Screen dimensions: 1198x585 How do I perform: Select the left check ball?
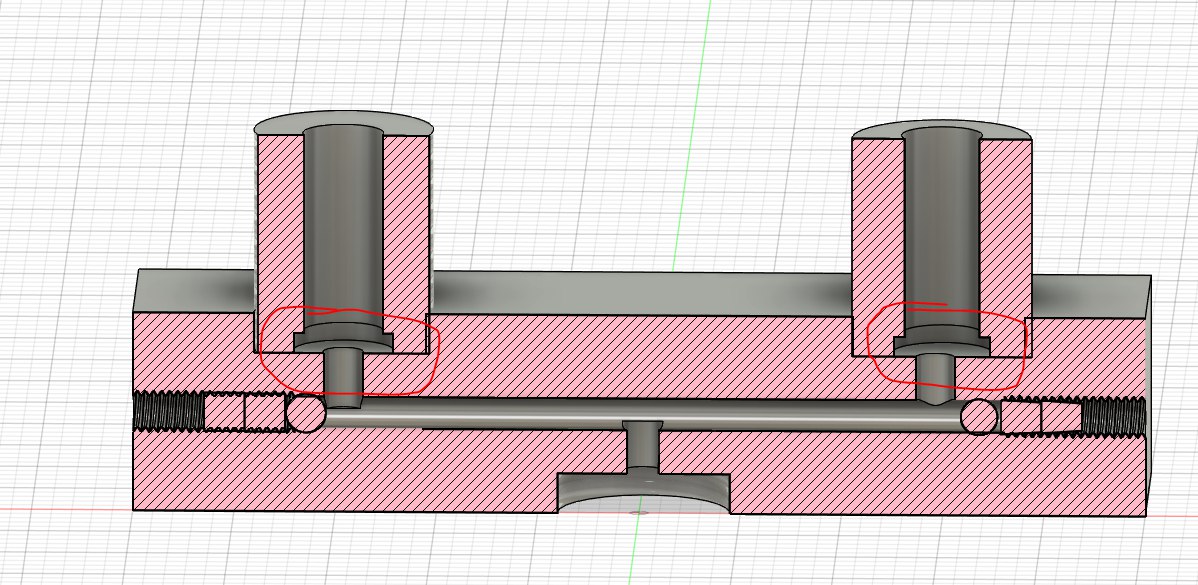click(305, 413)
